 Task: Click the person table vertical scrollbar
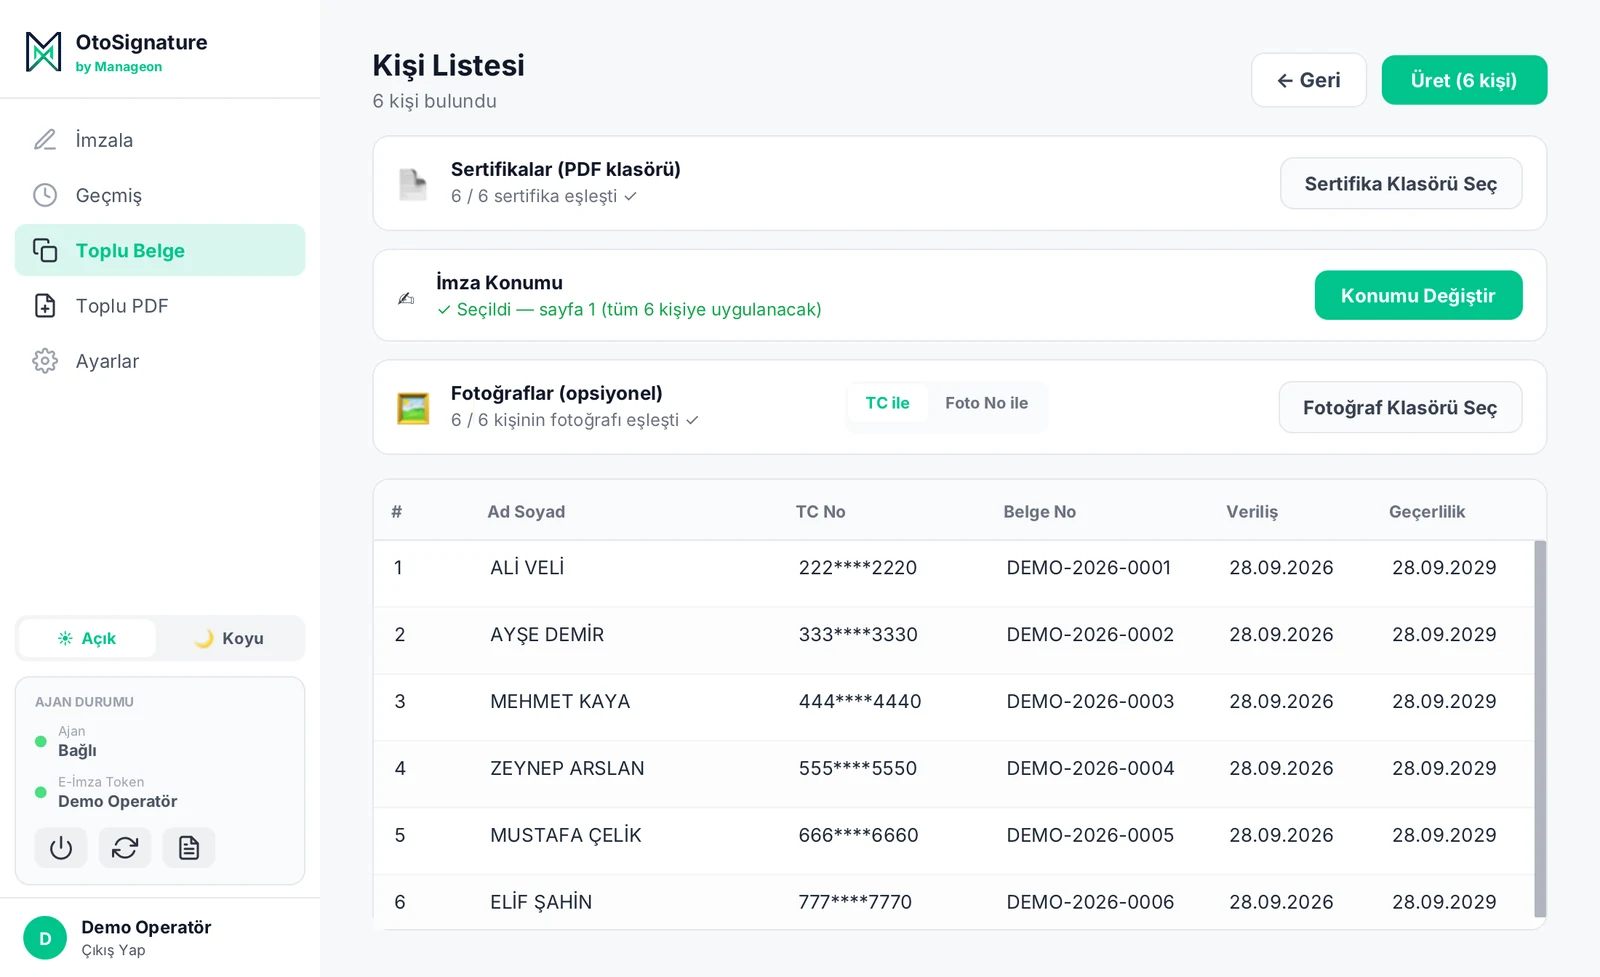pyautogui.click(x=1540, y=729)
